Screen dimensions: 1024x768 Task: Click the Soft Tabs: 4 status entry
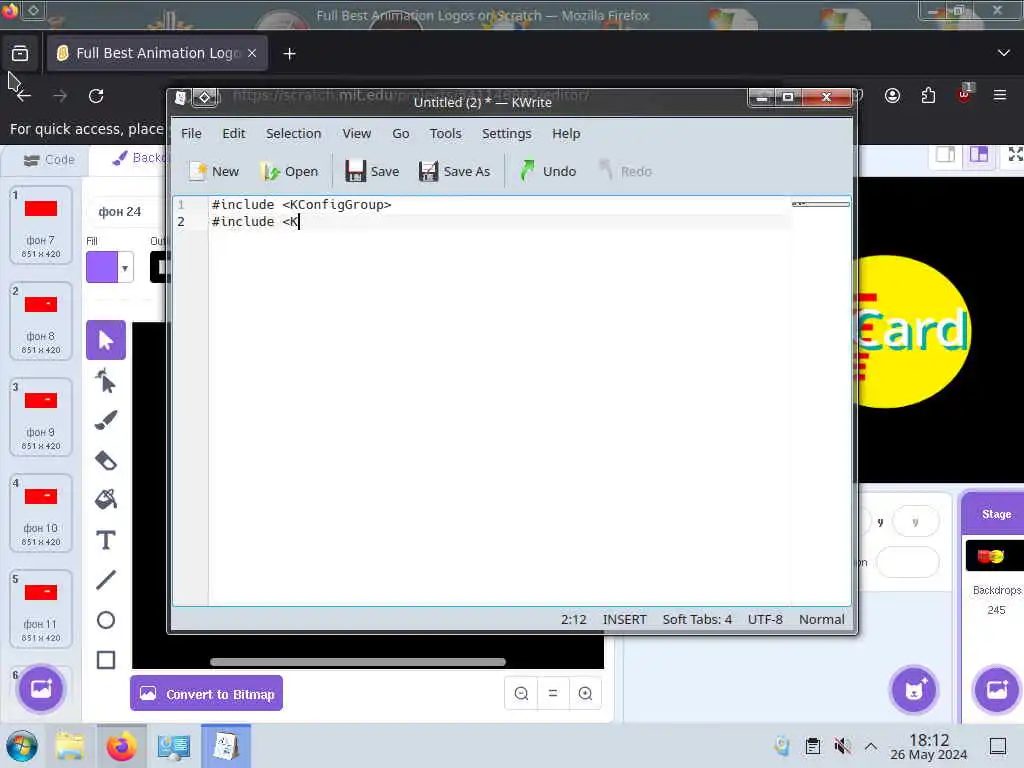(697, 619)
